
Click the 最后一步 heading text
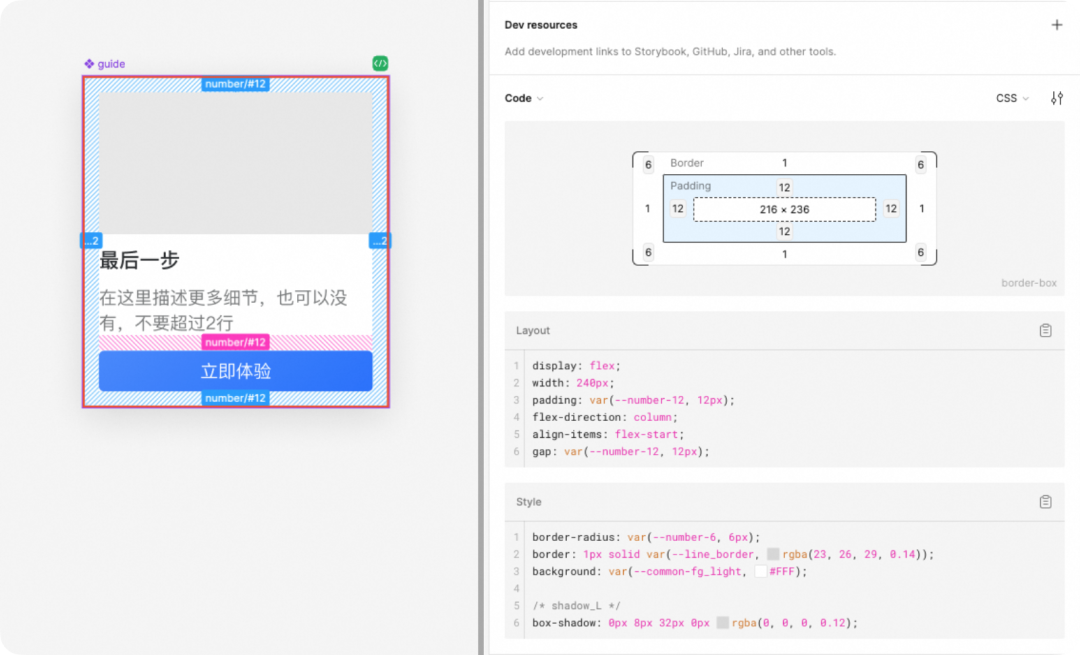tap(140, 260)
